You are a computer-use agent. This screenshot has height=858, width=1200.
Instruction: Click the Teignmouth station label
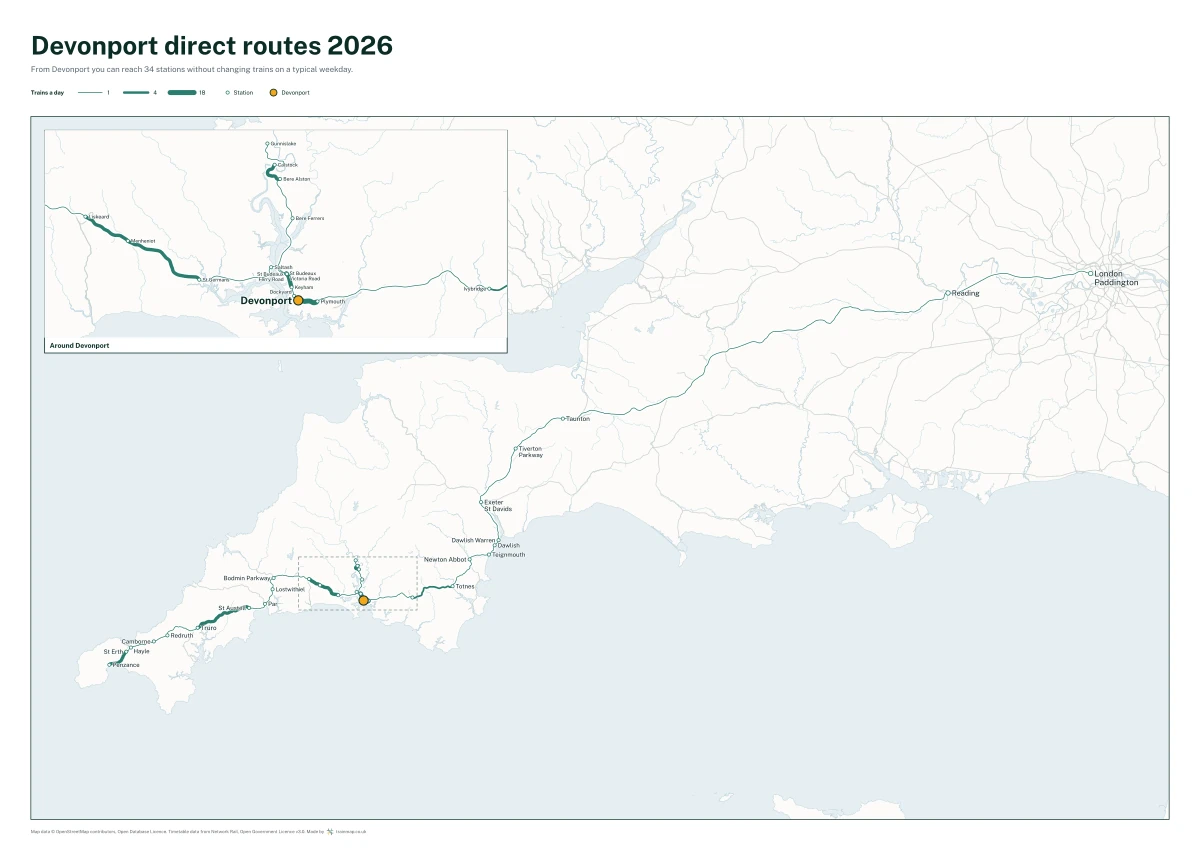(x=509, y=554)
